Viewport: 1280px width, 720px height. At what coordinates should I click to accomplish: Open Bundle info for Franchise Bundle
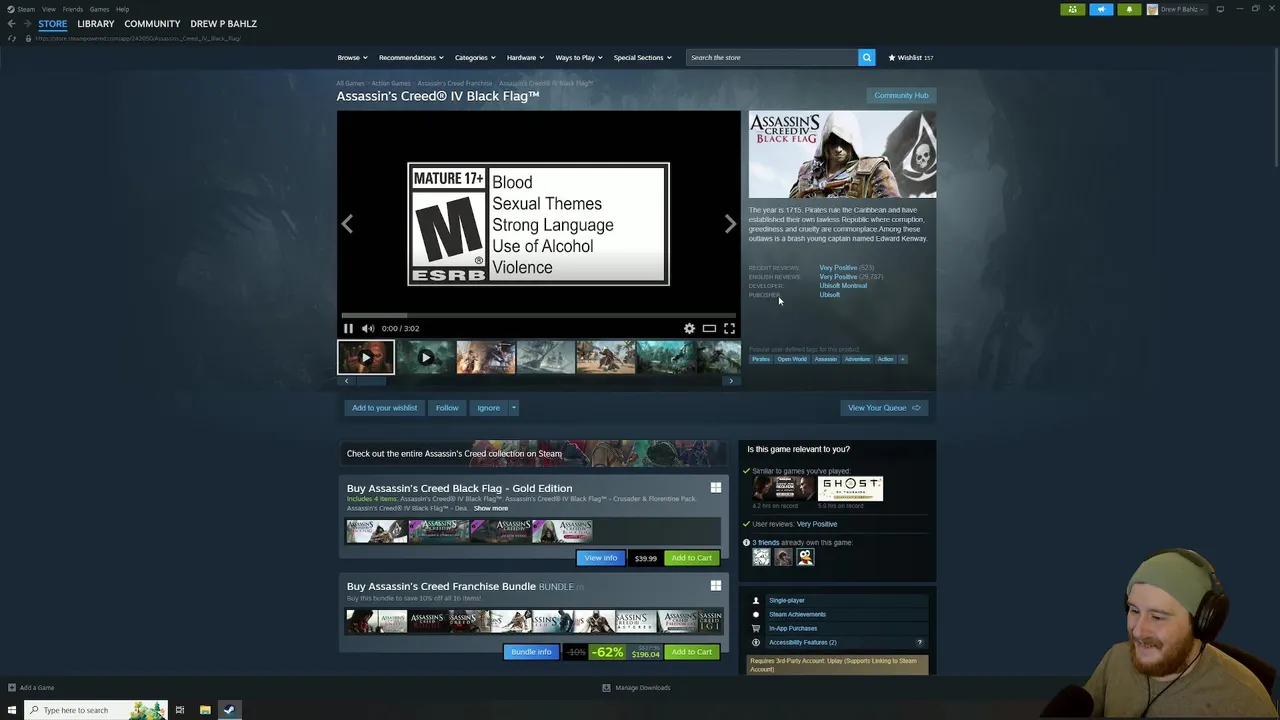click(531, 652)
